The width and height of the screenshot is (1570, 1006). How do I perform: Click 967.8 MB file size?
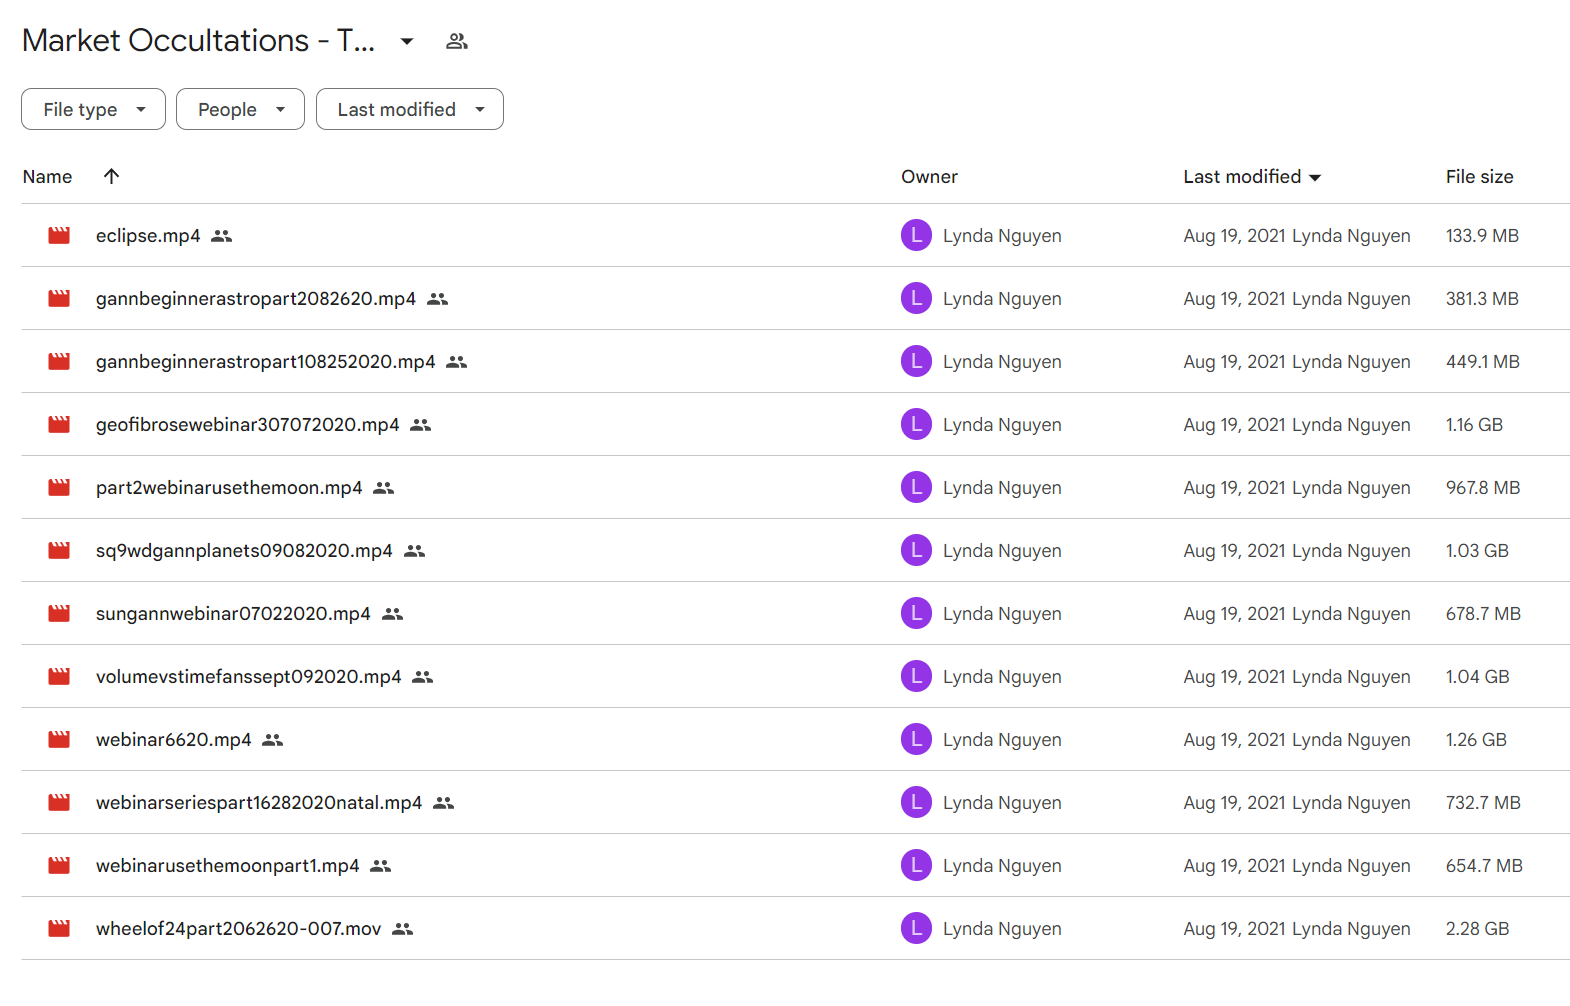click(1483, 488)
